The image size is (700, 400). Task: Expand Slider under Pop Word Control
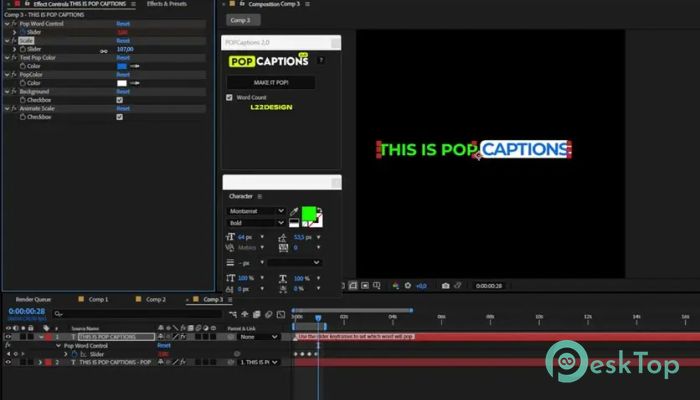[14, 32]
